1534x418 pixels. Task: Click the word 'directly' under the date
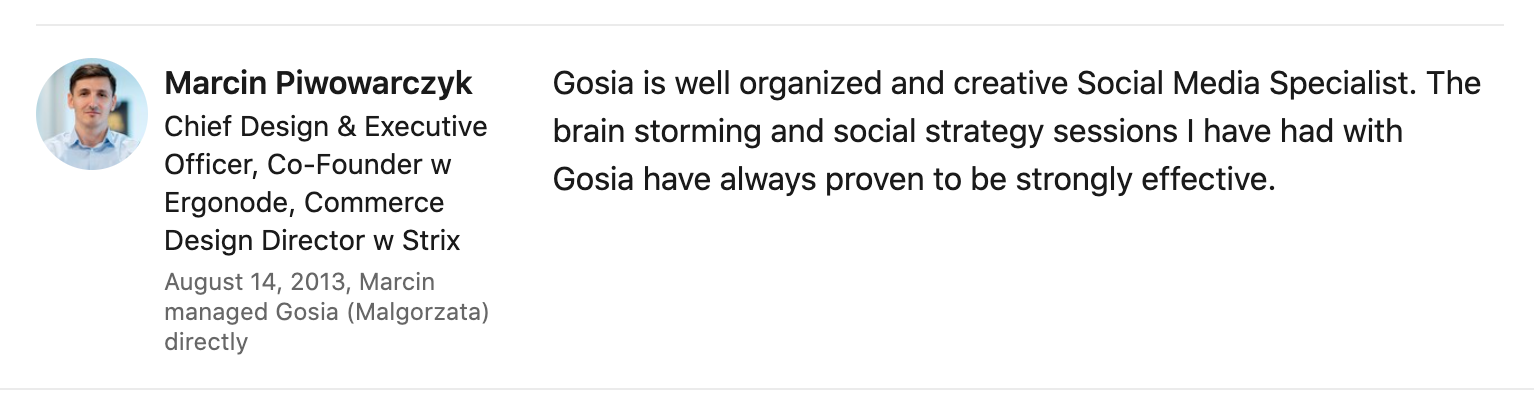tap(205, 342)
